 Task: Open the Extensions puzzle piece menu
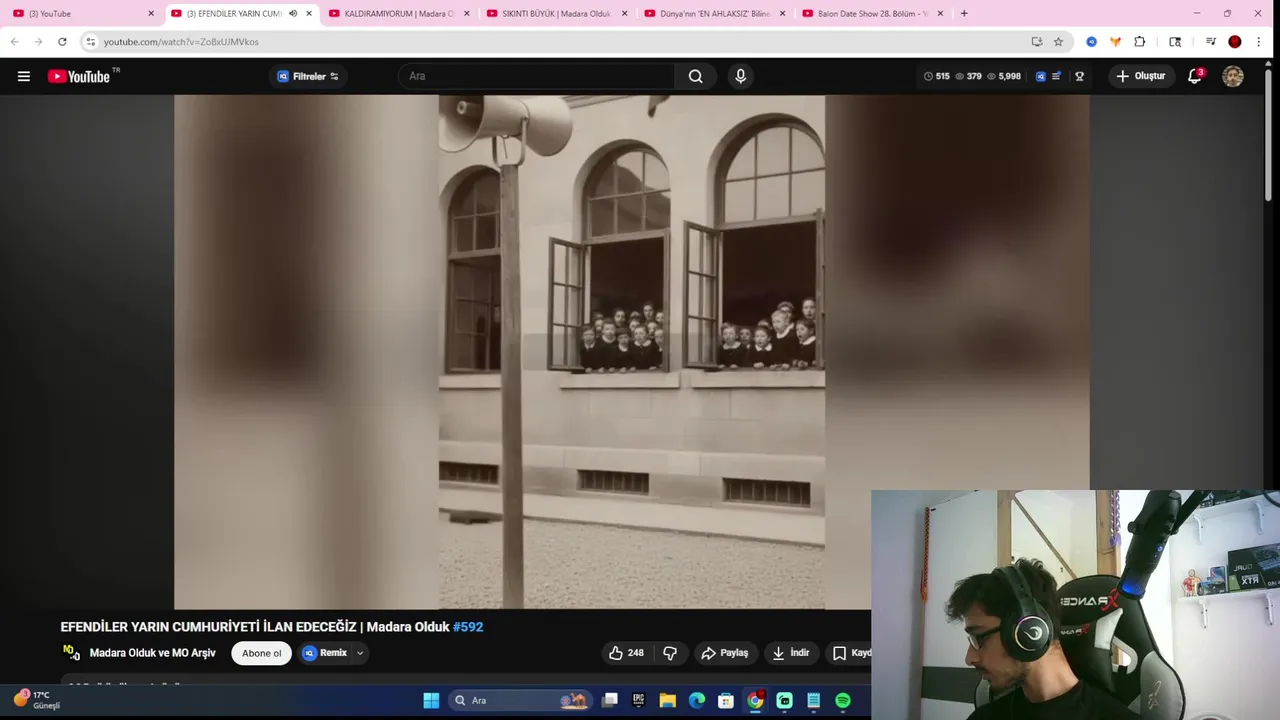1140,42
